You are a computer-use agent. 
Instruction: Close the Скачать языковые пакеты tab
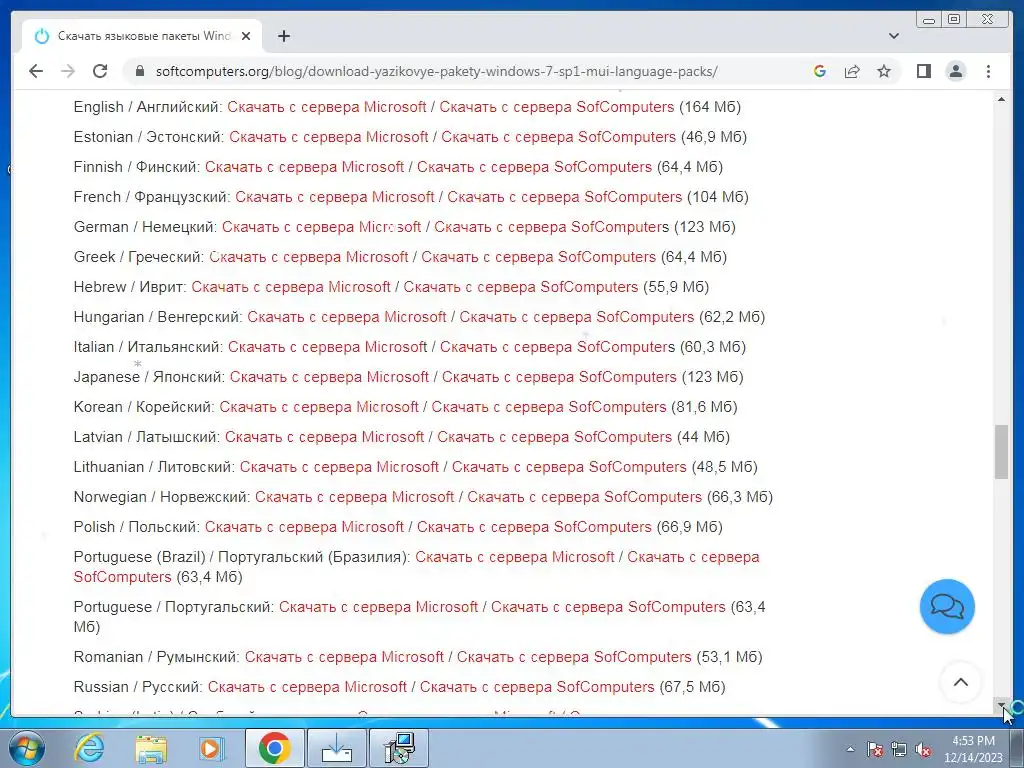(246, 36)
